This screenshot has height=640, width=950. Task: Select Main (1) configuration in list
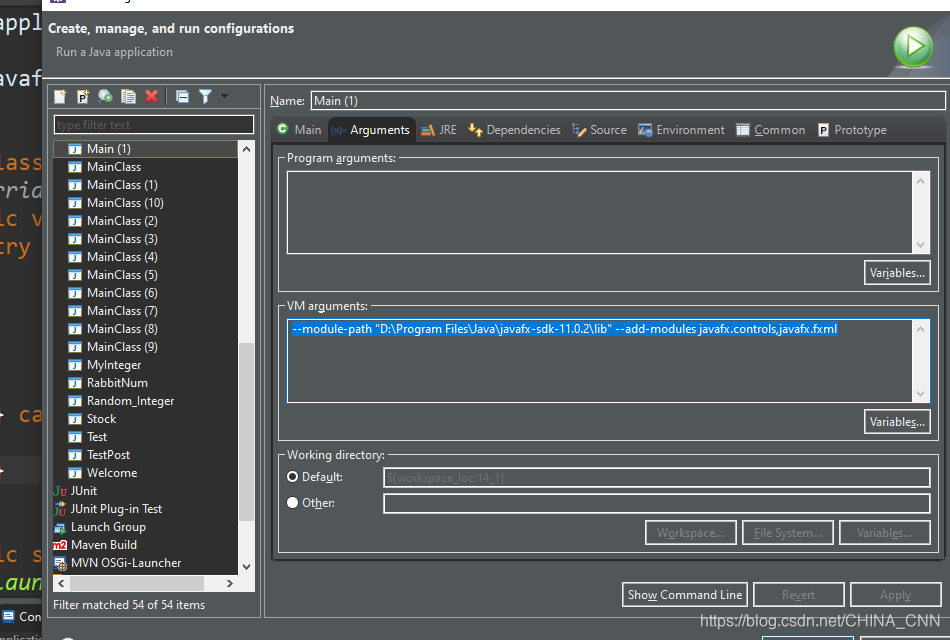pyautogui.click(x=145, y=149)
